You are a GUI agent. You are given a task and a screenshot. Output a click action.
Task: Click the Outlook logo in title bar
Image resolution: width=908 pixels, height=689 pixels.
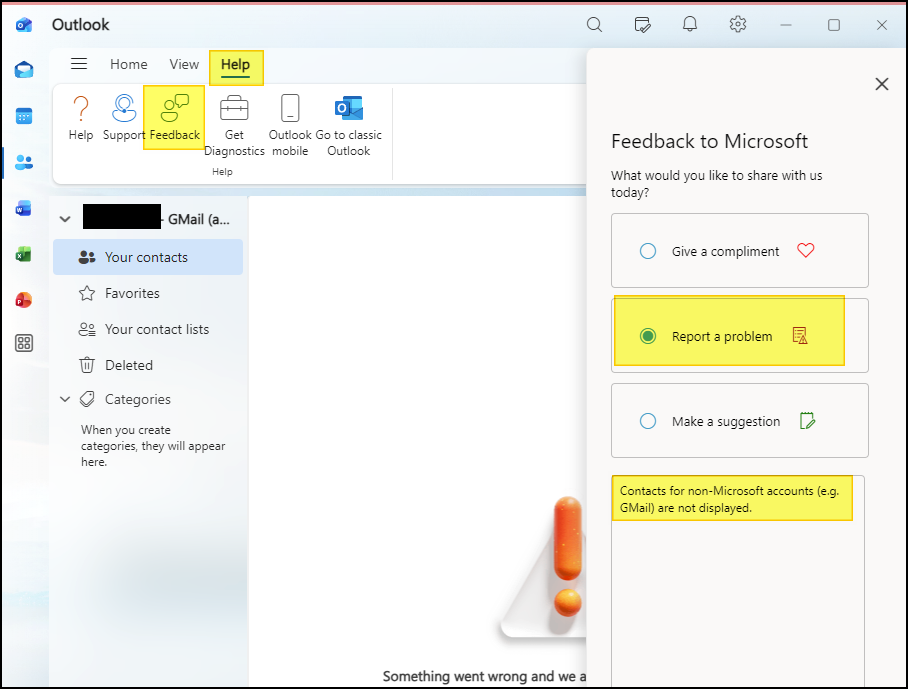[x=24, y=25]
